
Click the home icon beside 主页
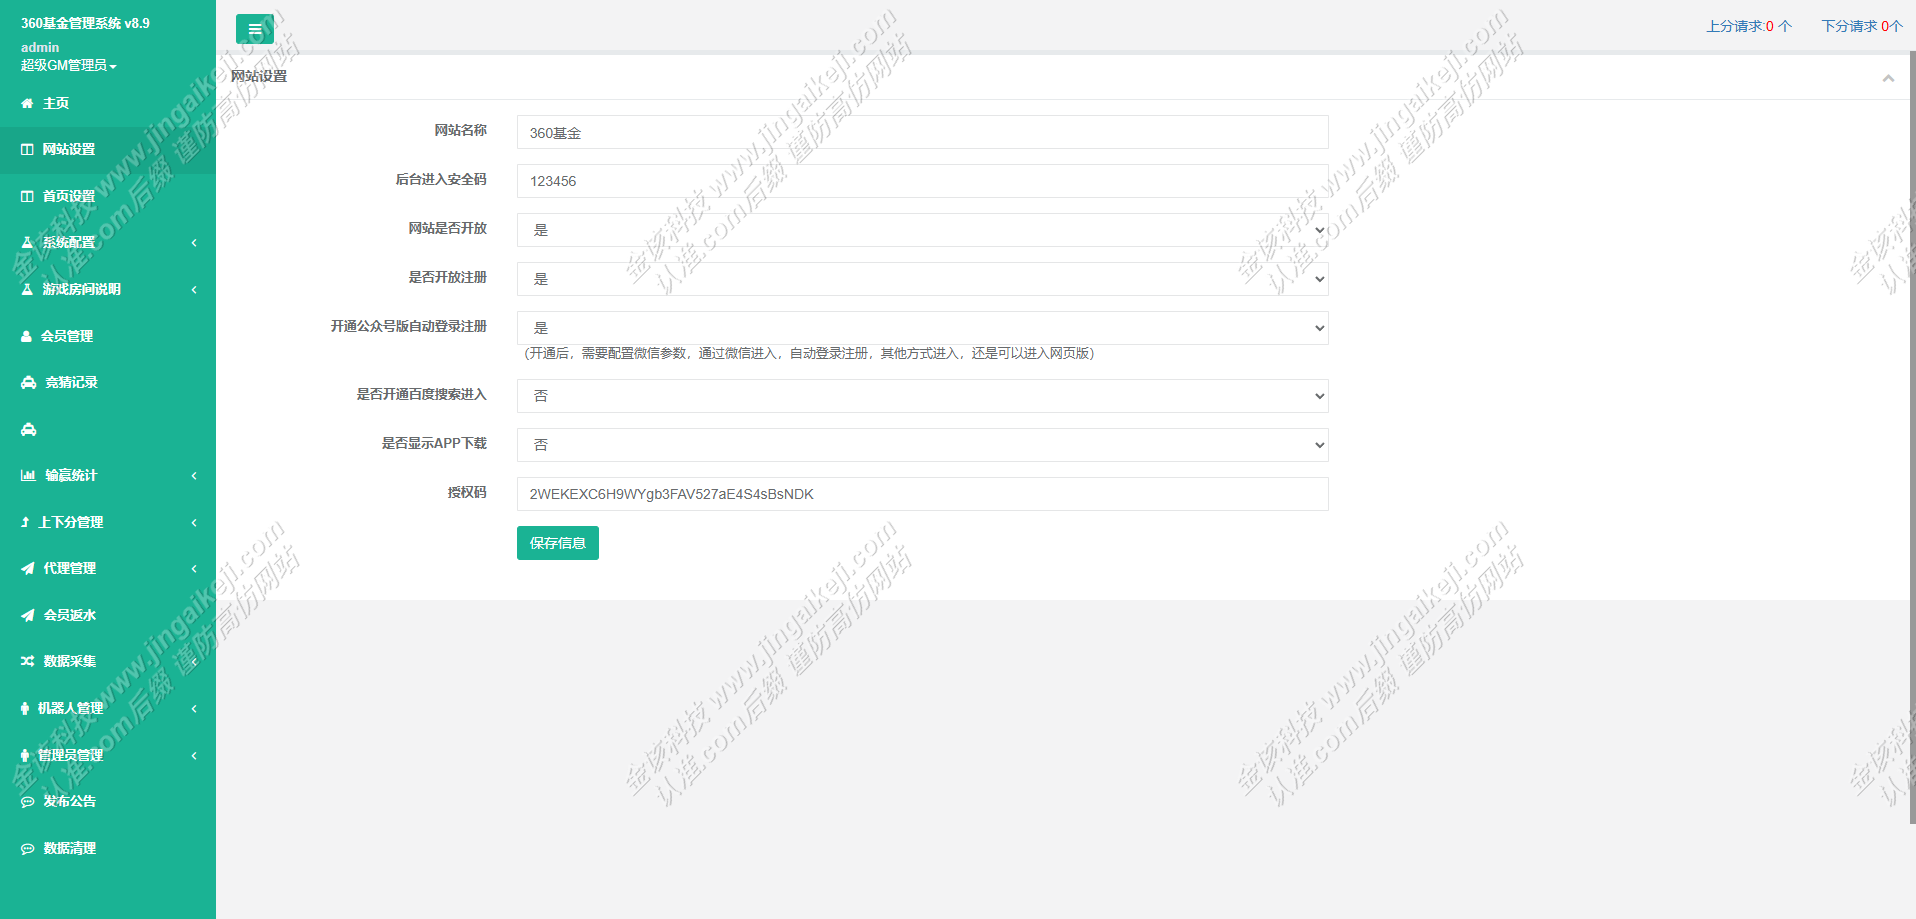(27, 103)
